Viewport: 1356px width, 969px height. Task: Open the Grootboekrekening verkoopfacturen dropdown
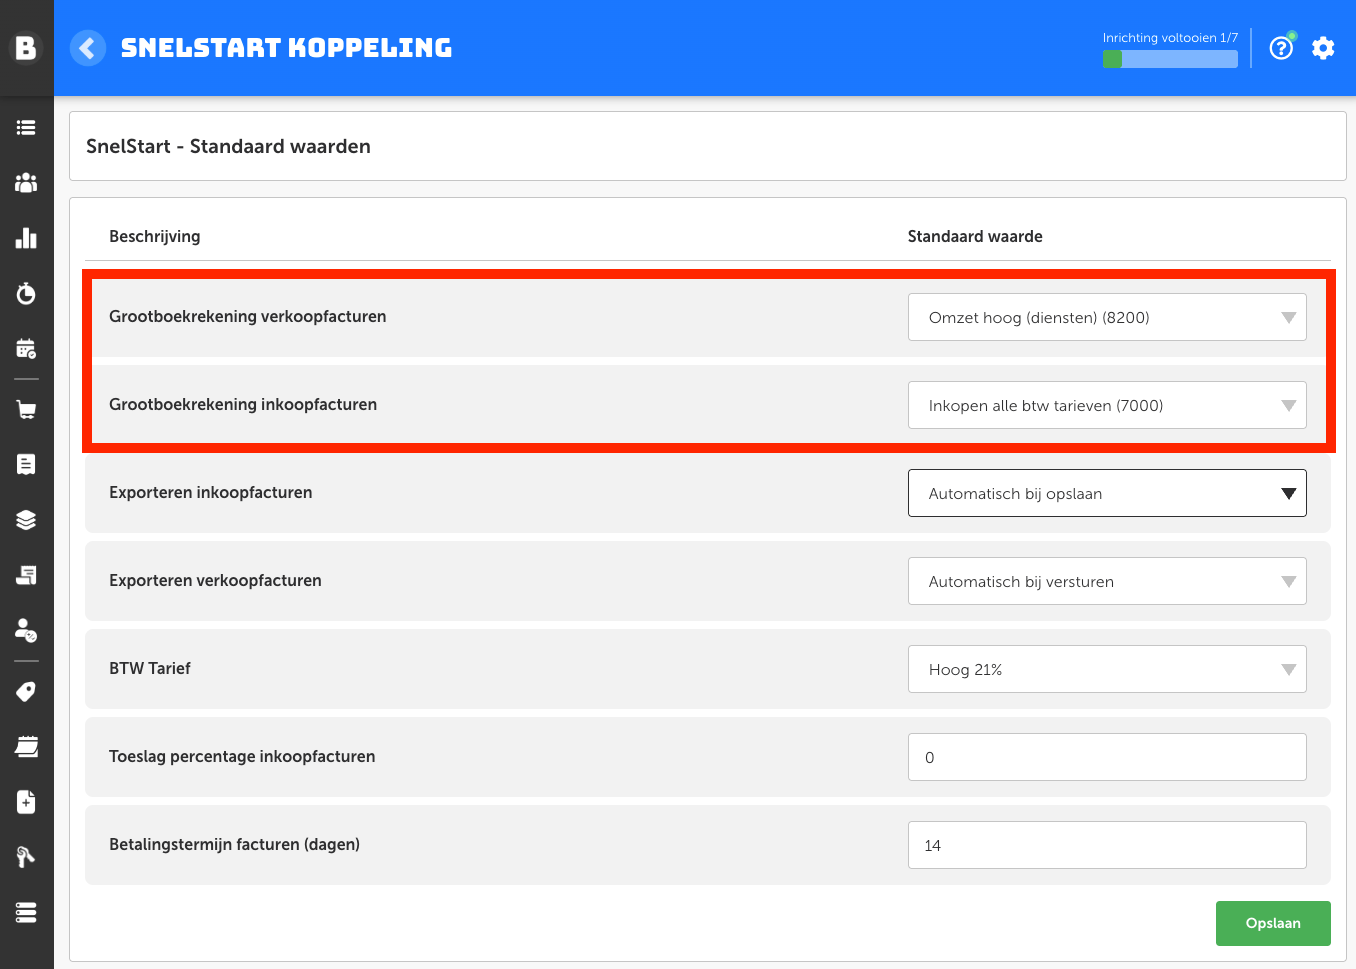click(1107, 317)
